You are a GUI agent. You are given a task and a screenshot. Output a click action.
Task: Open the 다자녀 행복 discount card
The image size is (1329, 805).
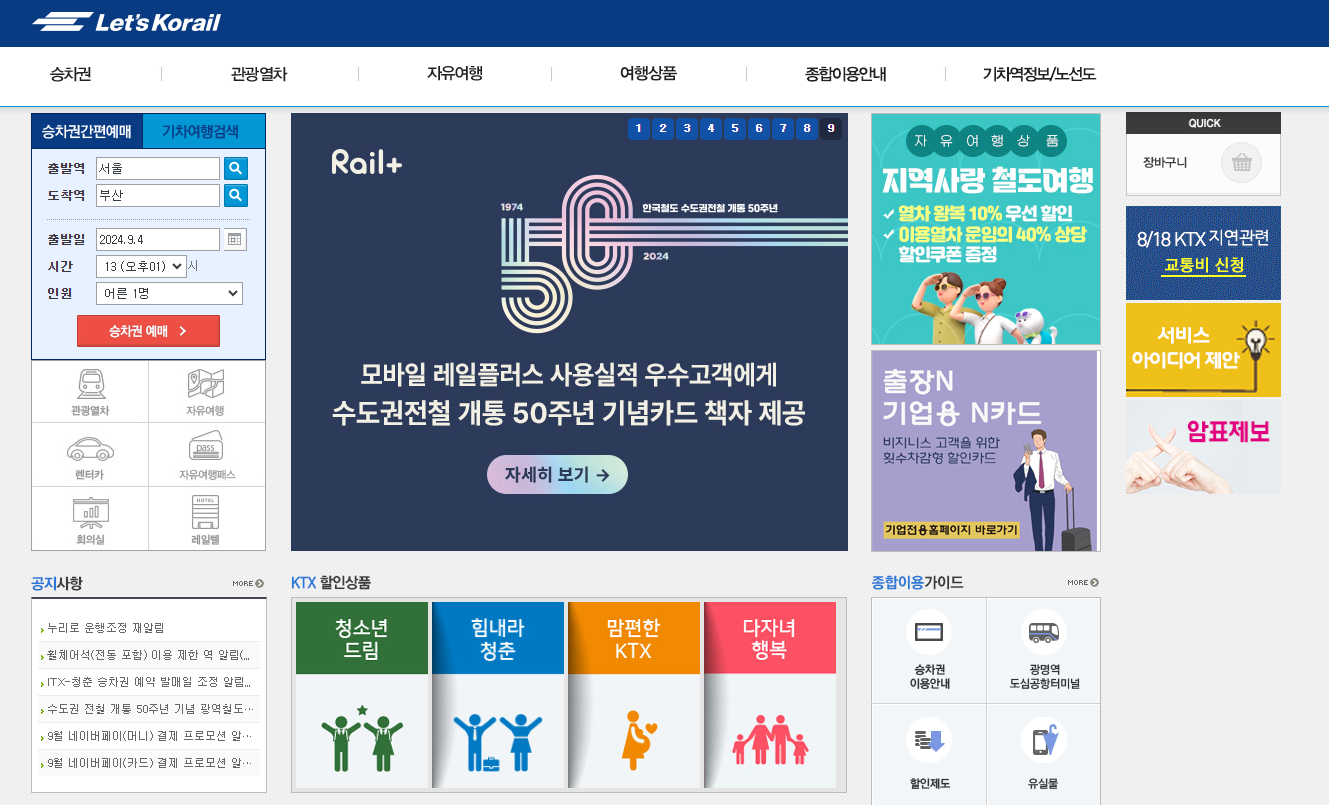(x=770, y=695)
